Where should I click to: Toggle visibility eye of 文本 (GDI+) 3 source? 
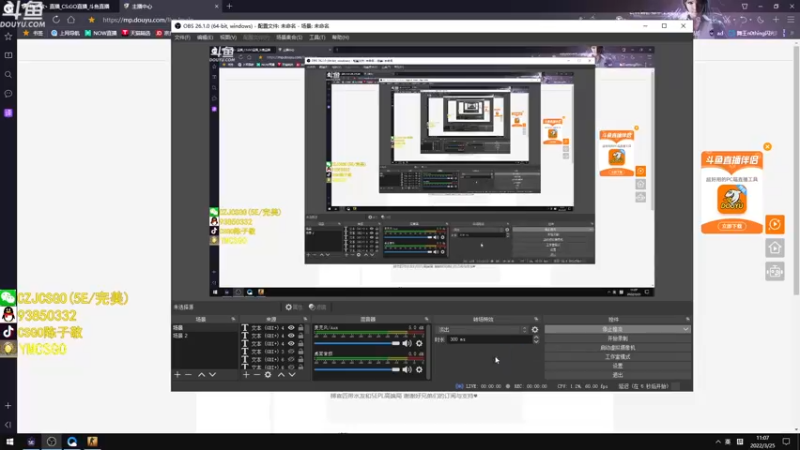click(x=291, y=352)
